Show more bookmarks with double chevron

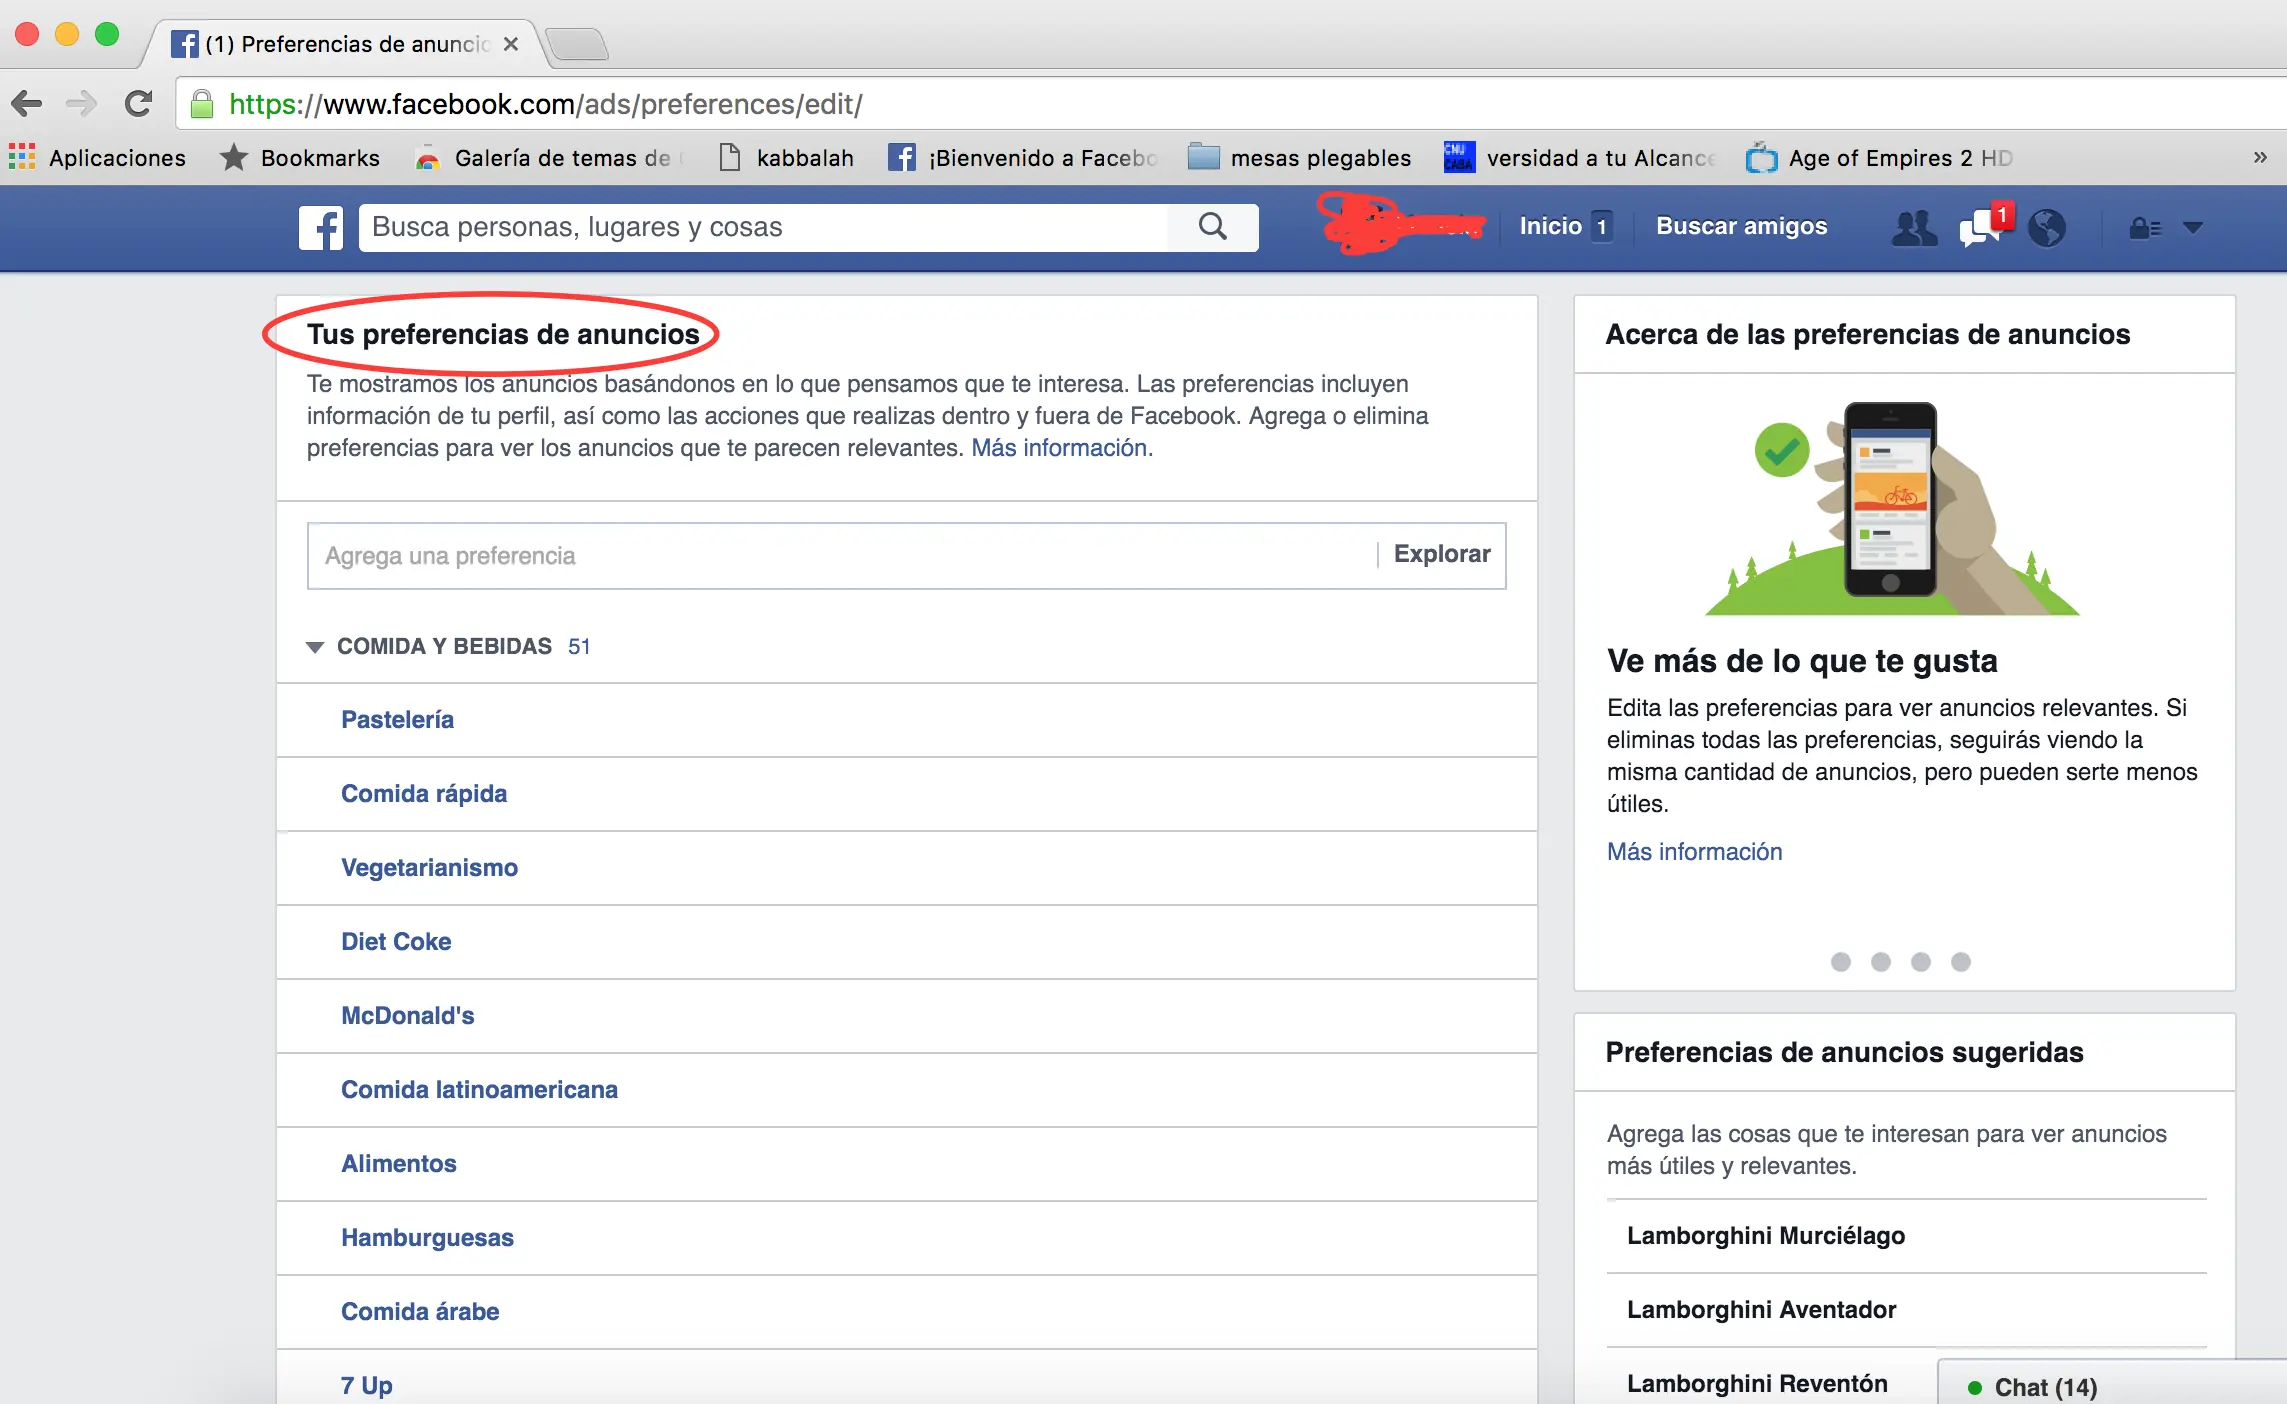[2260, 158]
